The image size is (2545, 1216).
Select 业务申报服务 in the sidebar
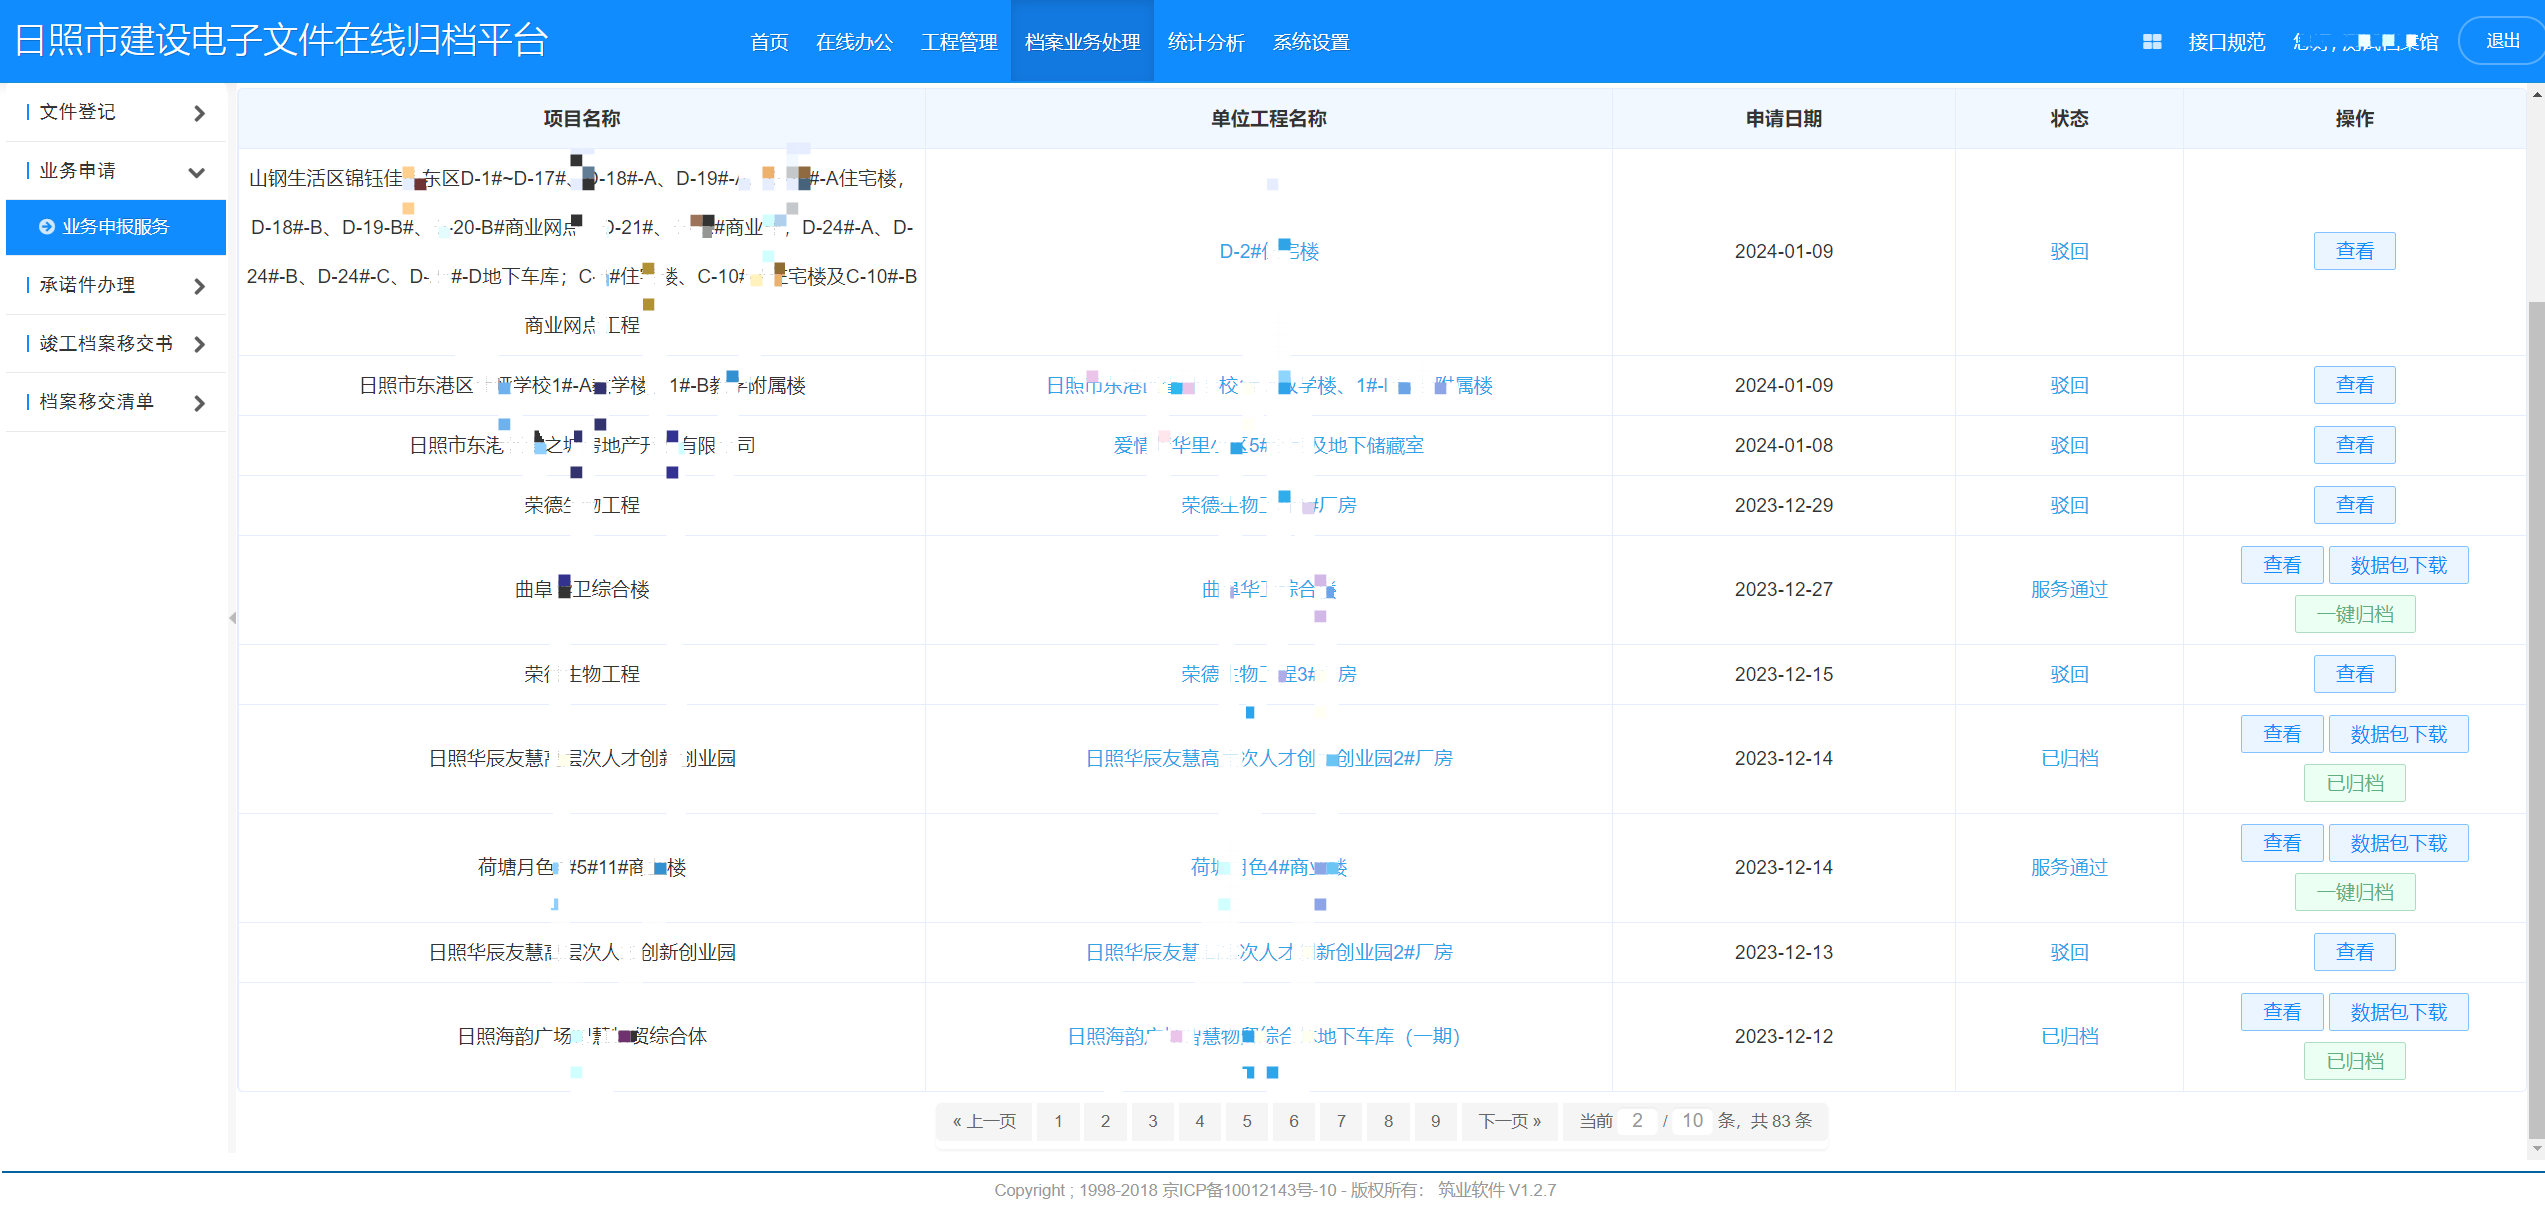pos(116,227)
